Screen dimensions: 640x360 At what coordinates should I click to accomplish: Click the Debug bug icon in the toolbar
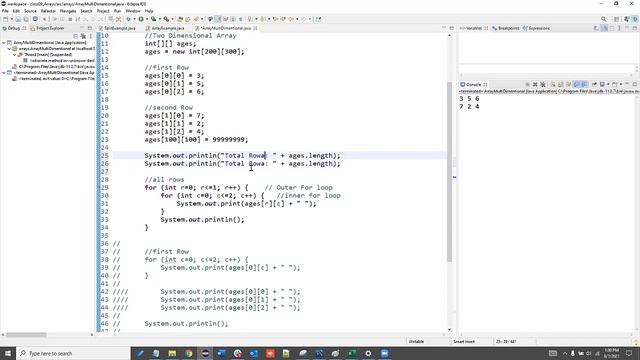(x=128, y=19)
